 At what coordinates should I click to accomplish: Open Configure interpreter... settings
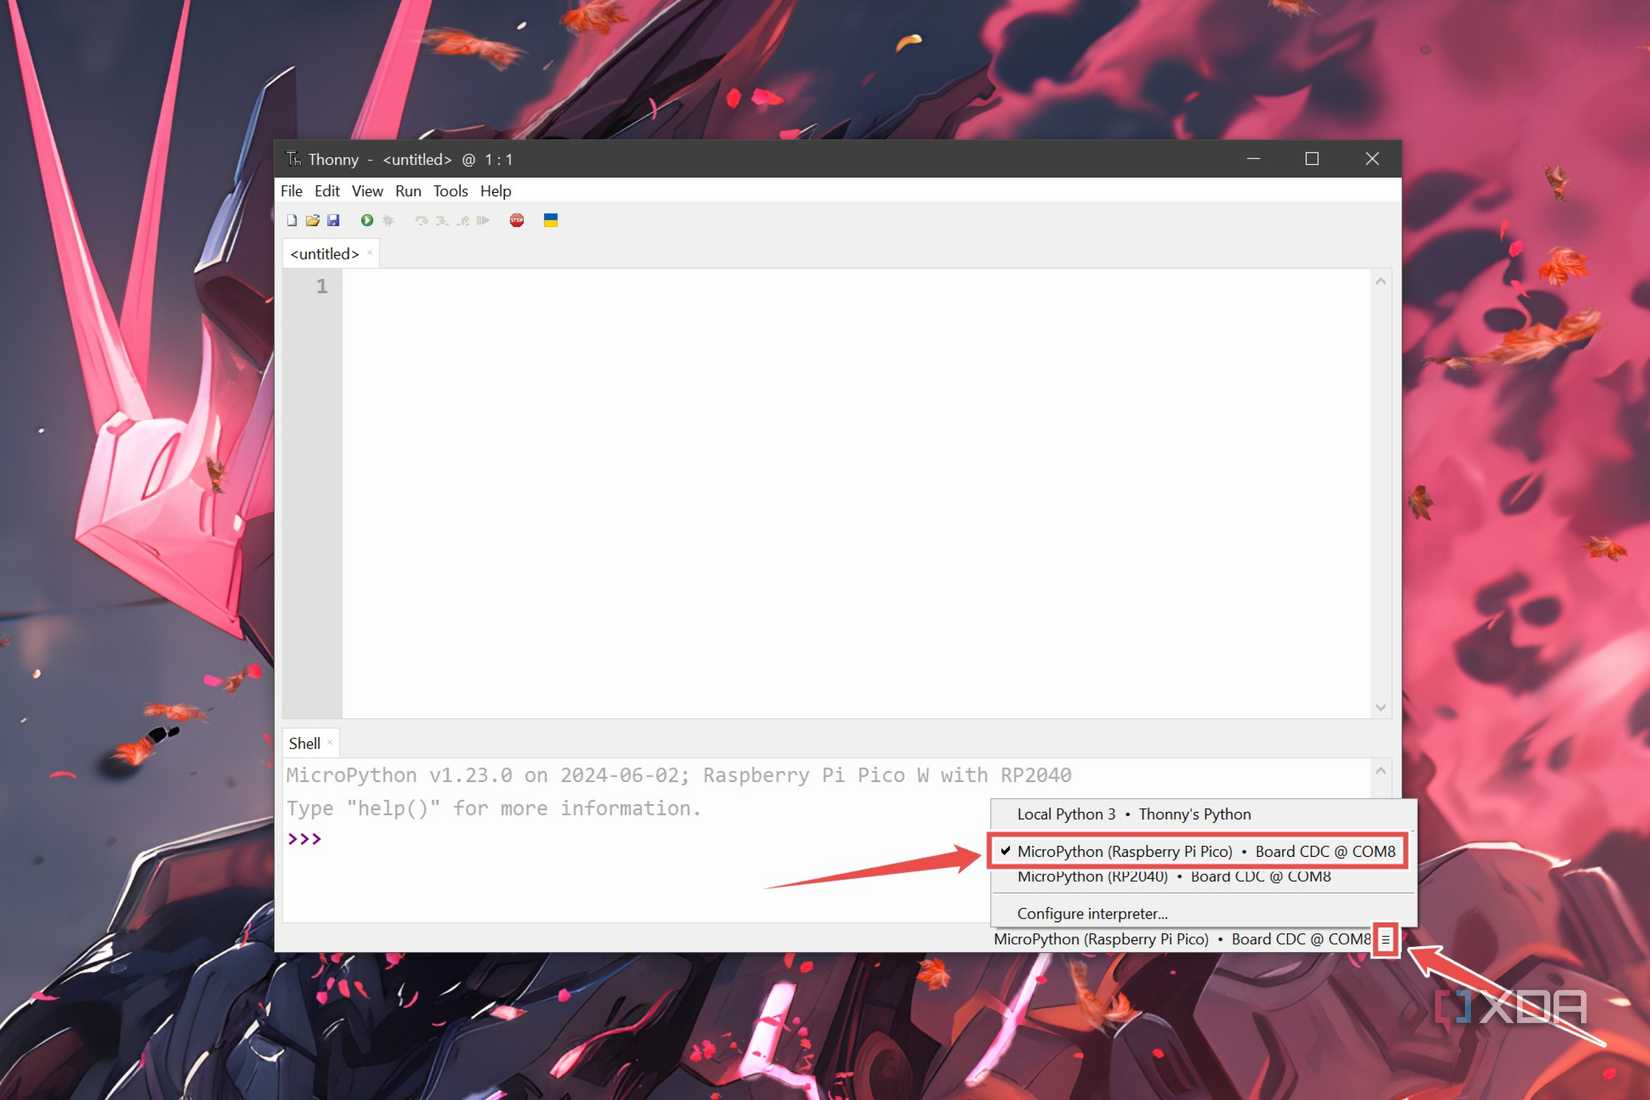click(x=1092, y=913)
